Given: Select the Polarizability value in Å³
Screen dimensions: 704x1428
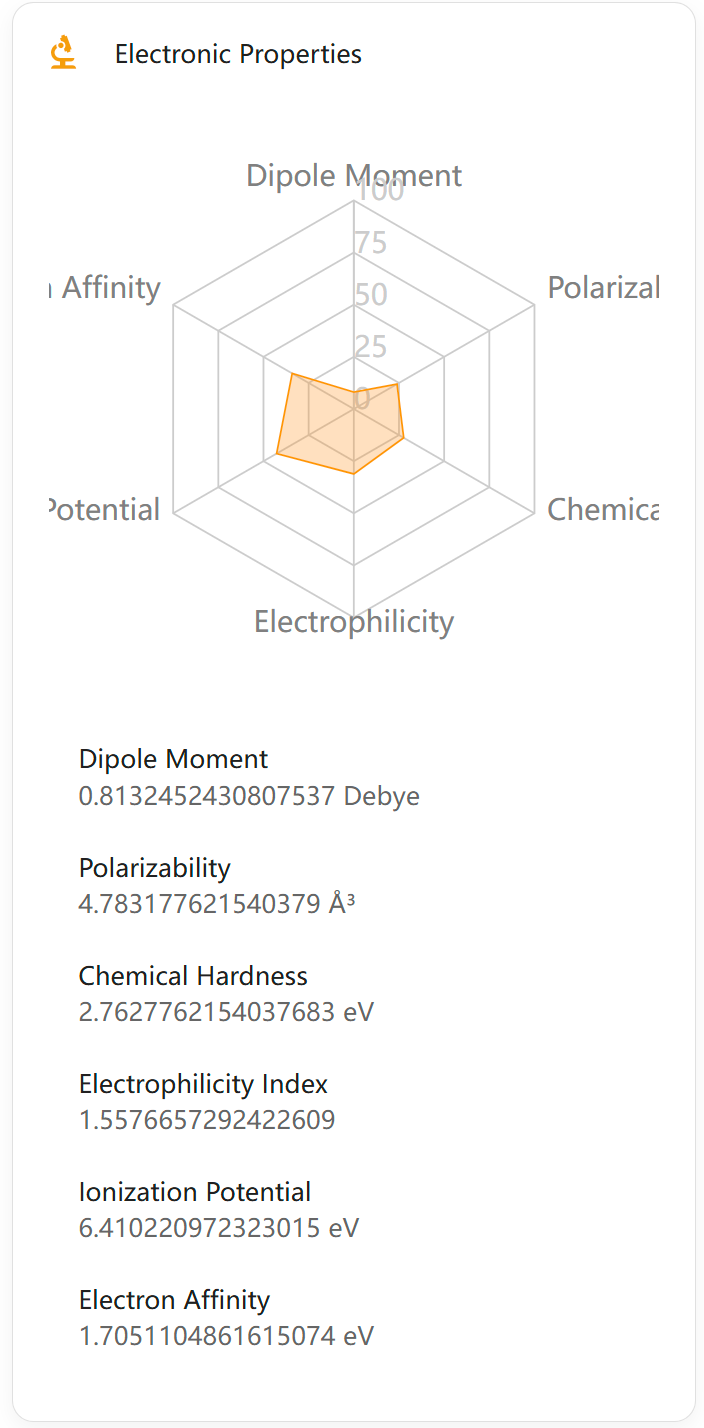Looking at the screenshot, I should (x=217, y=904).
